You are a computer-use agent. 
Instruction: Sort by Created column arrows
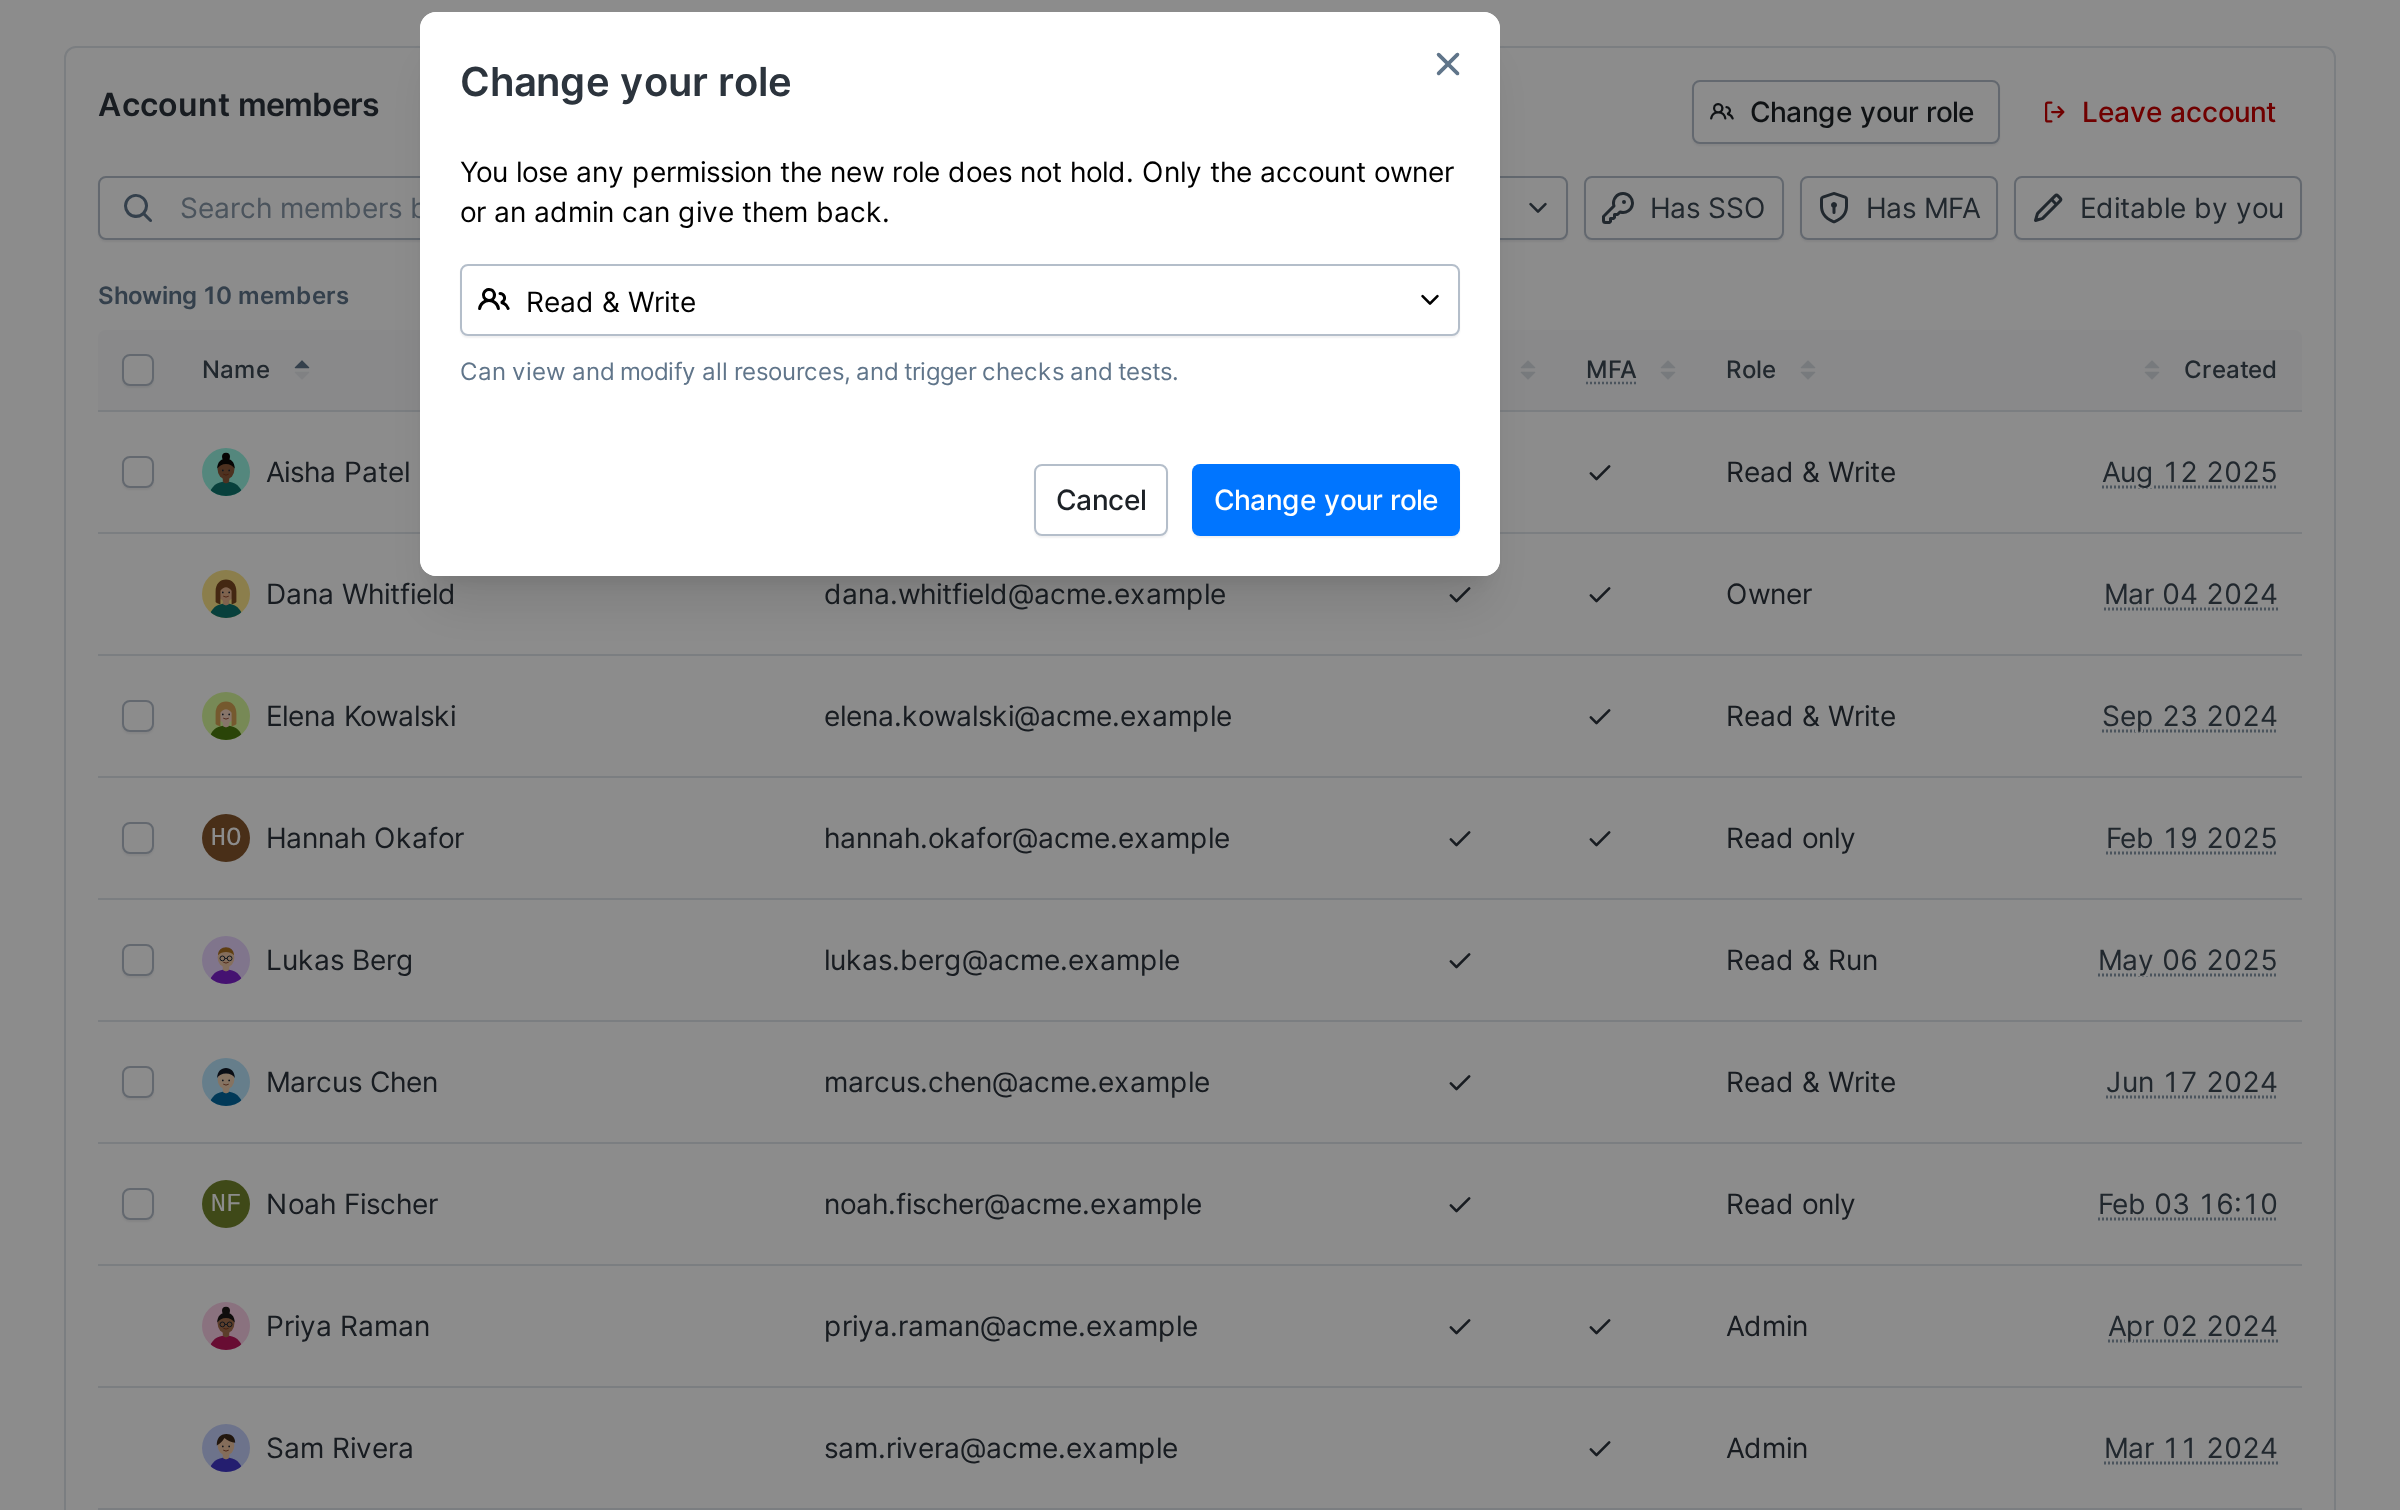point(2151,370)
